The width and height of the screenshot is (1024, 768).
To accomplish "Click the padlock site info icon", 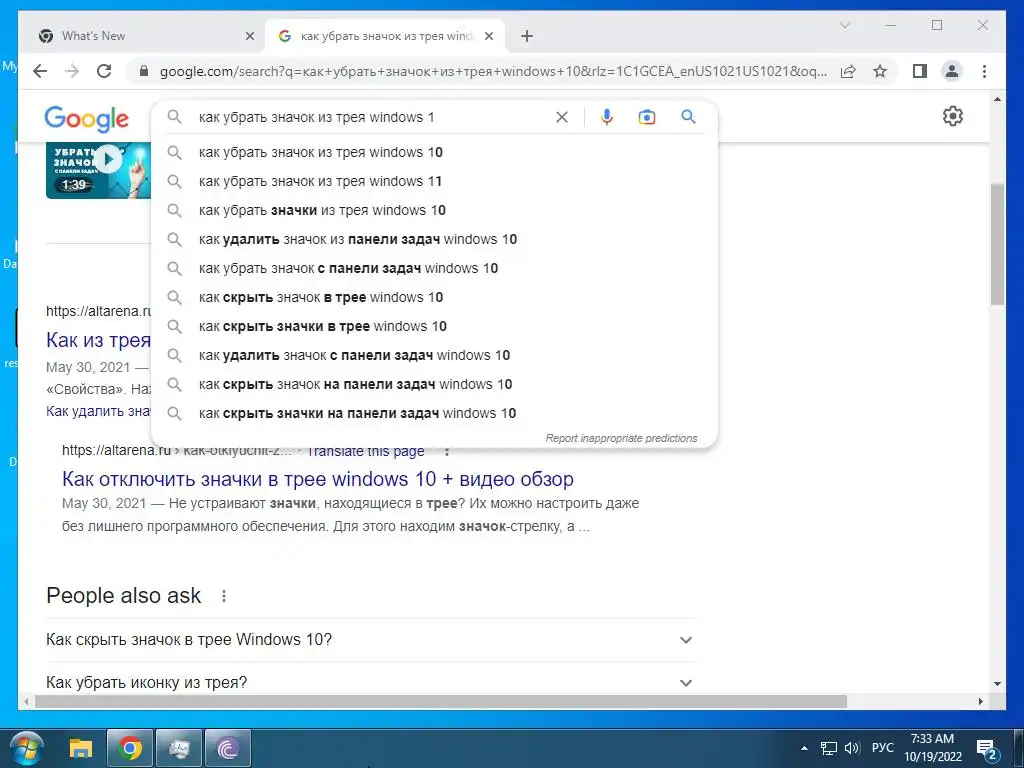I will pos(144,71).
